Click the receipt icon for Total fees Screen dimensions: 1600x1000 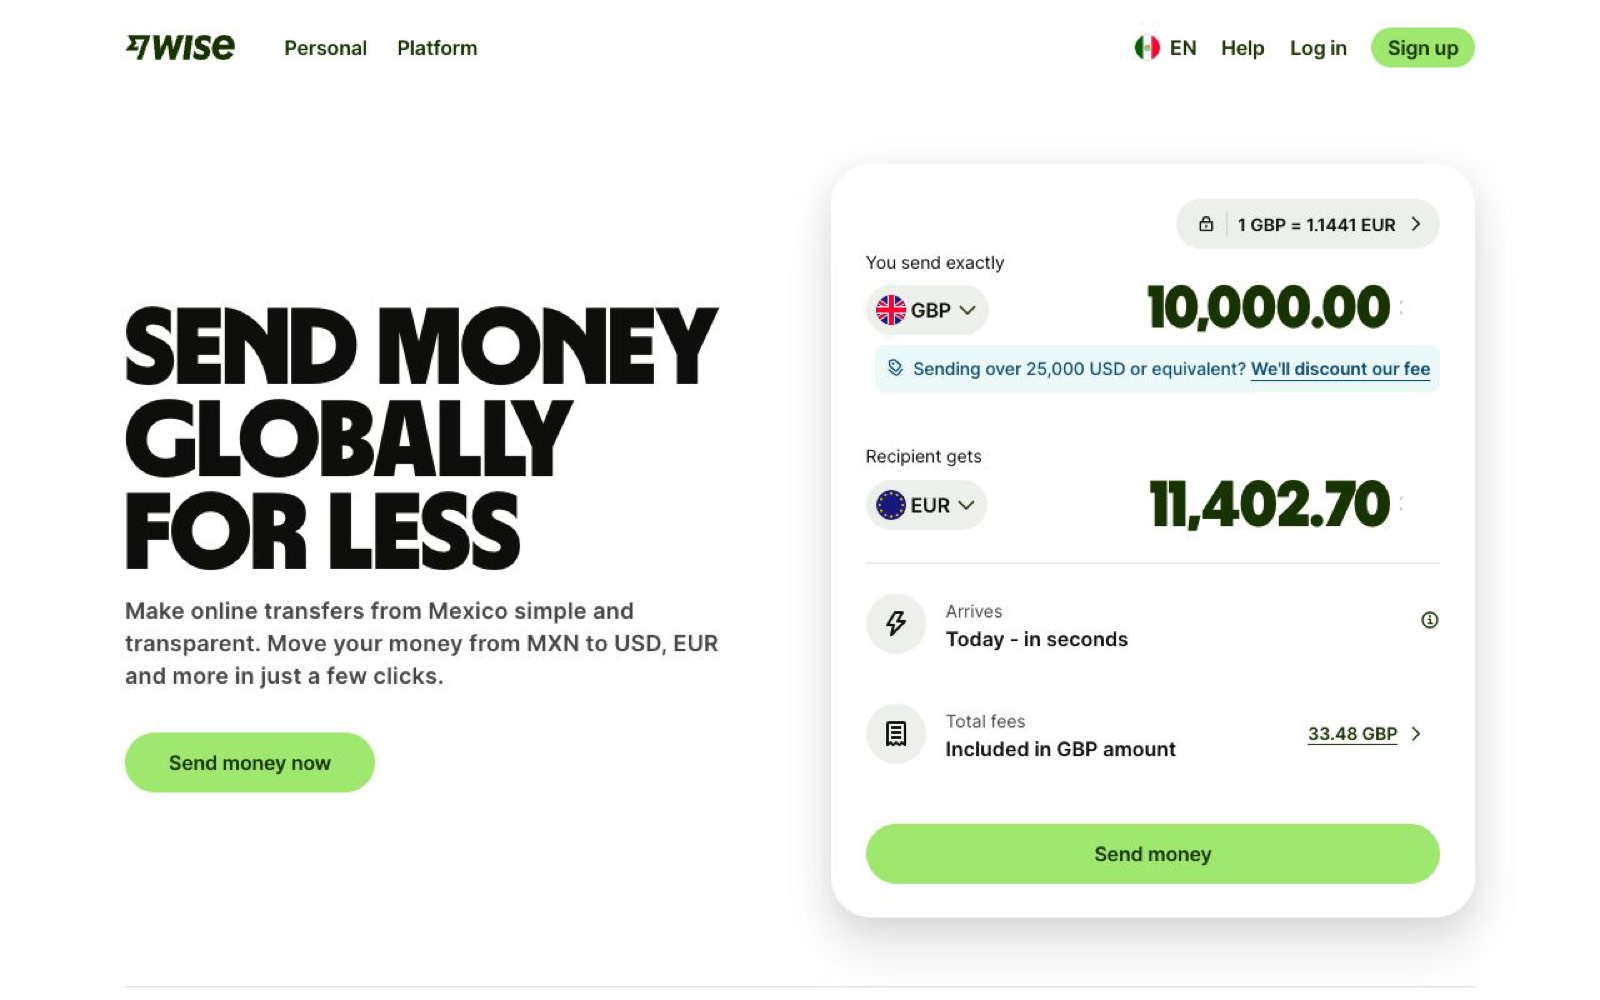896,734
